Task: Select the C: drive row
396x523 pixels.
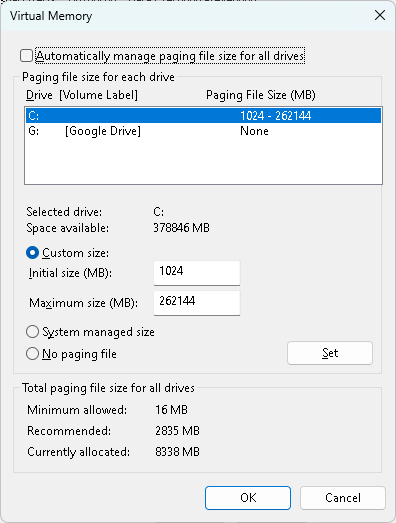Action: [x=203, y=116]
